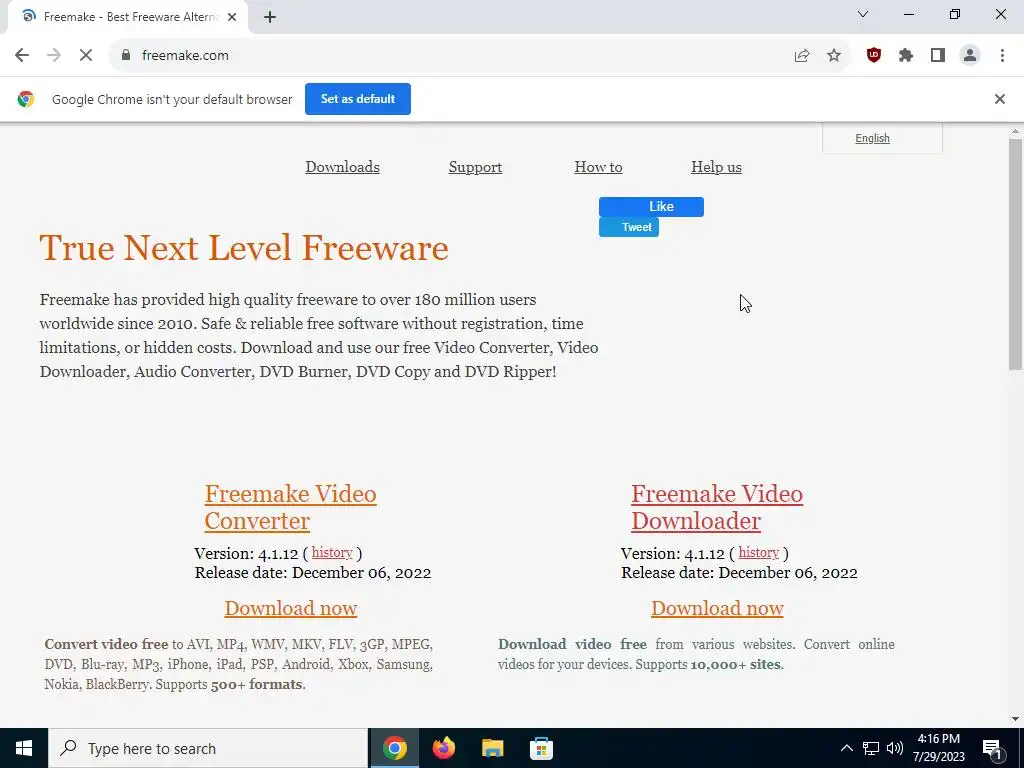
Task: Open the Support menu item
Action: click(475, 167)
